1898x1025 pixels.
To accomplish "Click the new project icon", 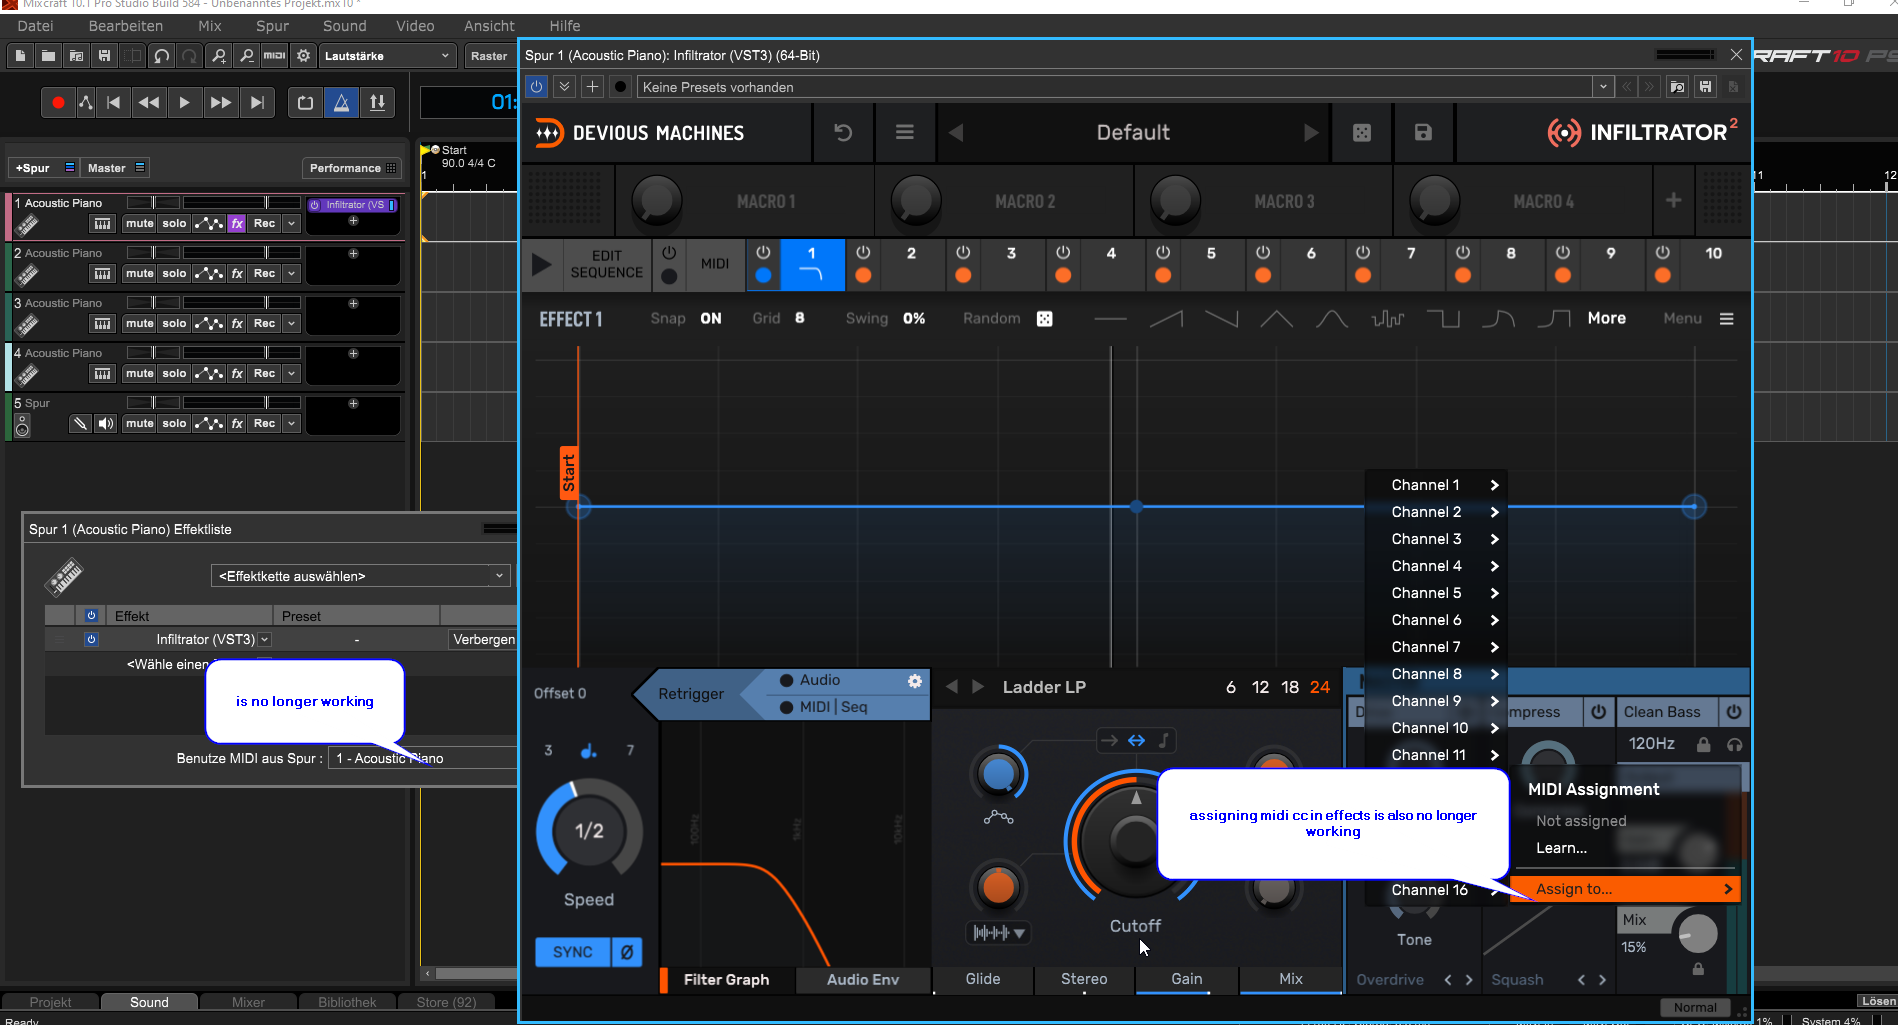I will pos(20,56).
